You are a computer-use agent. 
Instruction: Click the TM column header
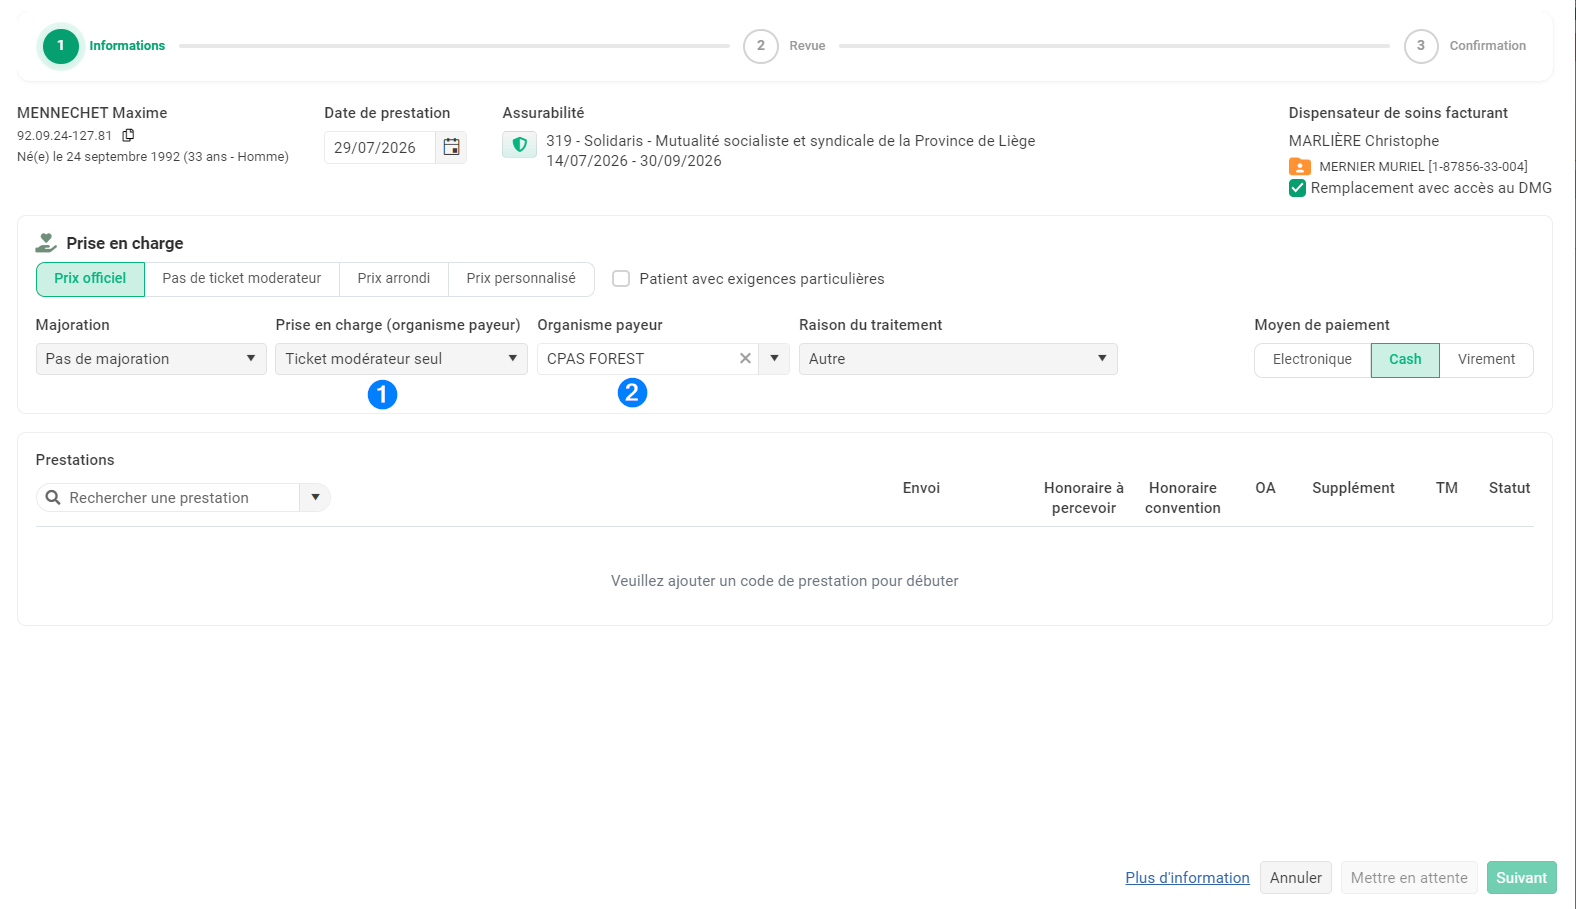[x=1446, y=488]
